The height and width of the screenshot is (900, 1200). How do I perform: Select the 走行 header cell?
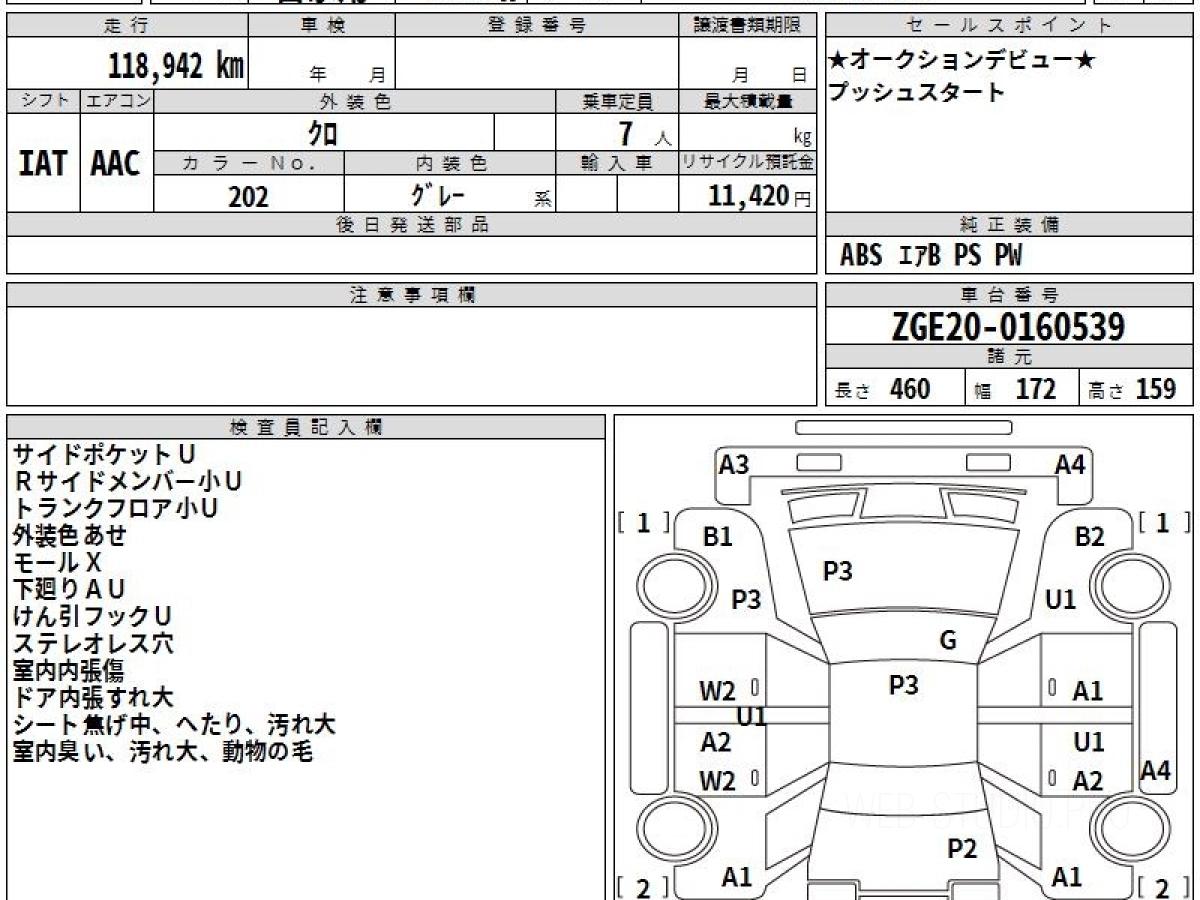coord(126,26)
